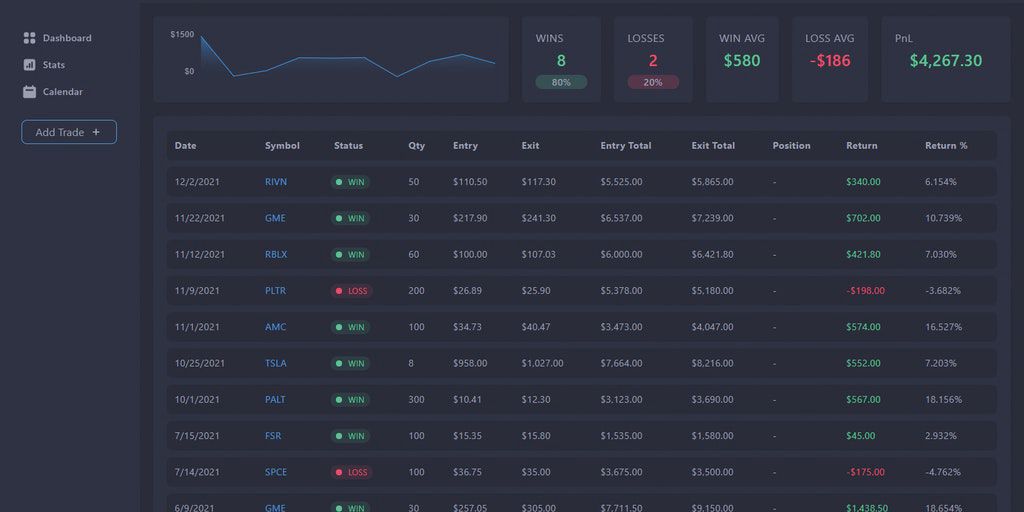Open the RIVN symbol link
This screenshot has height=512, width=1024.
(276, 182)
